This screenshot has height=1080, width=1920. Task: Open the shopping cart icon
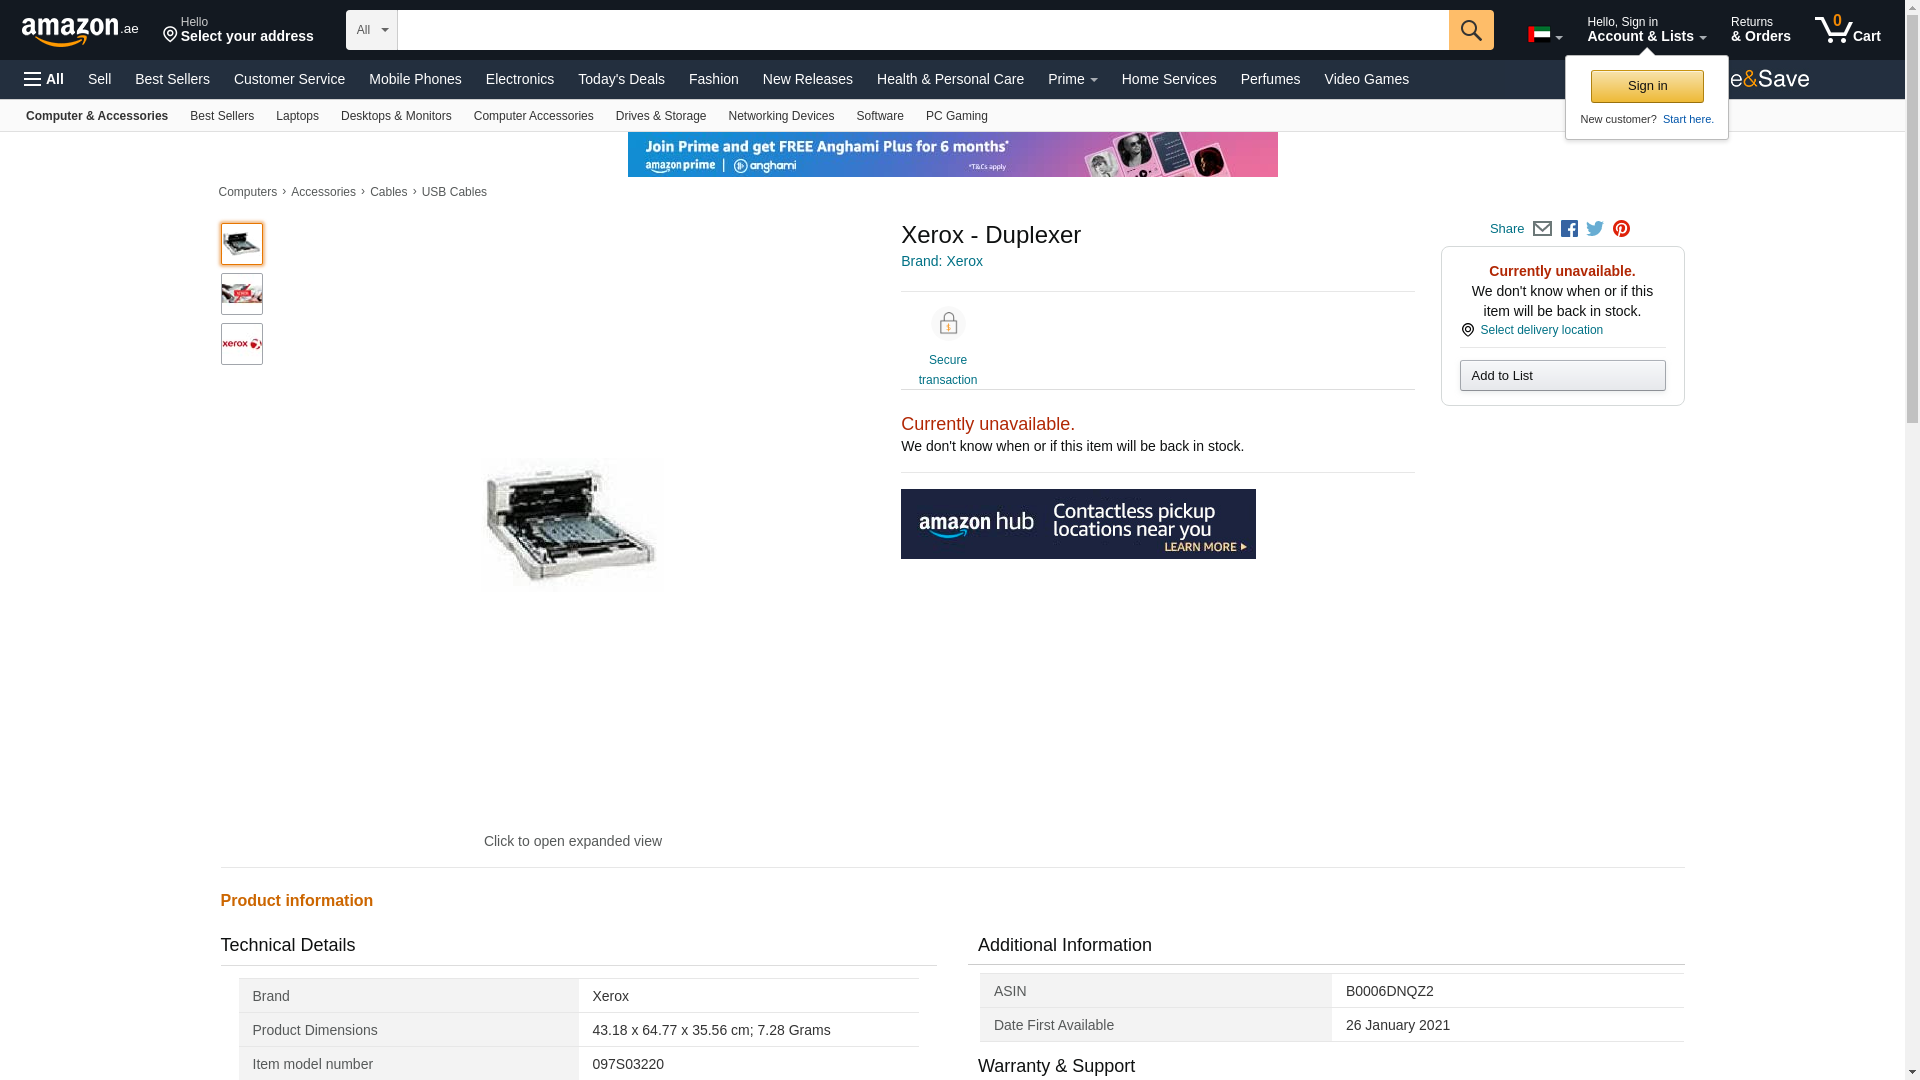(1847, 30)
